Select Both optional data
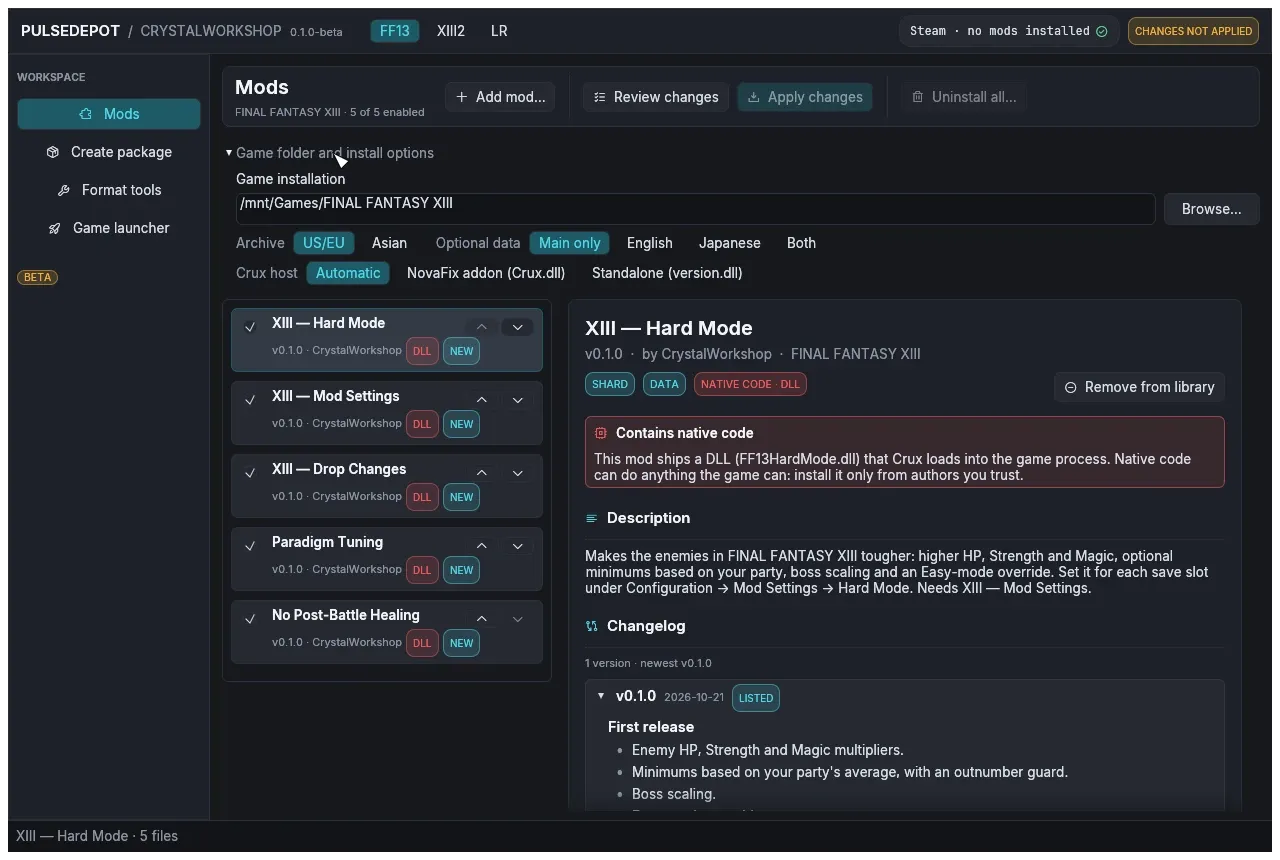 [801, 243]
